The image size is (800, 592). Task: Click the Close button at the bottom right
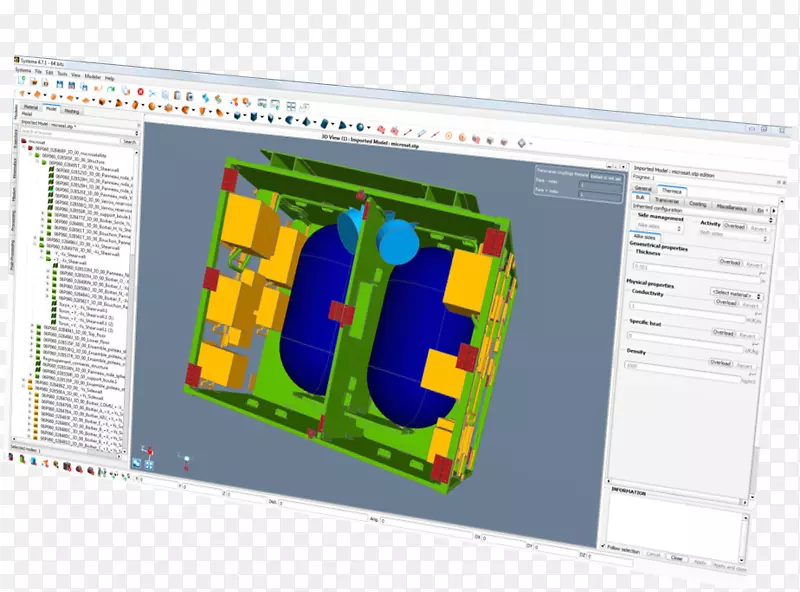coord(678,558)
